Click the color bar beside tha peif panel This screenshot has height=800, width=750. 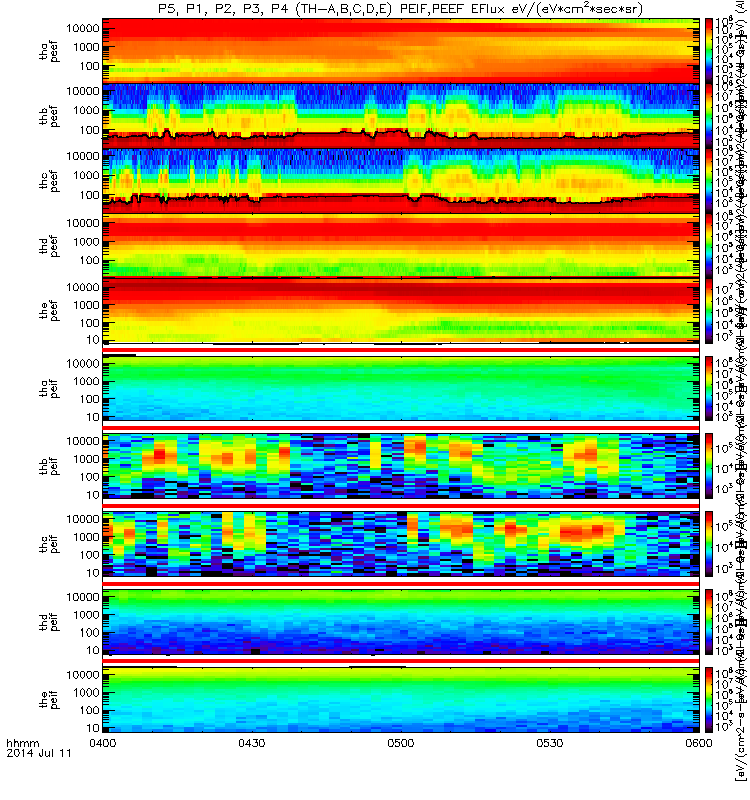pyautogui.click(x=709, y=388)
